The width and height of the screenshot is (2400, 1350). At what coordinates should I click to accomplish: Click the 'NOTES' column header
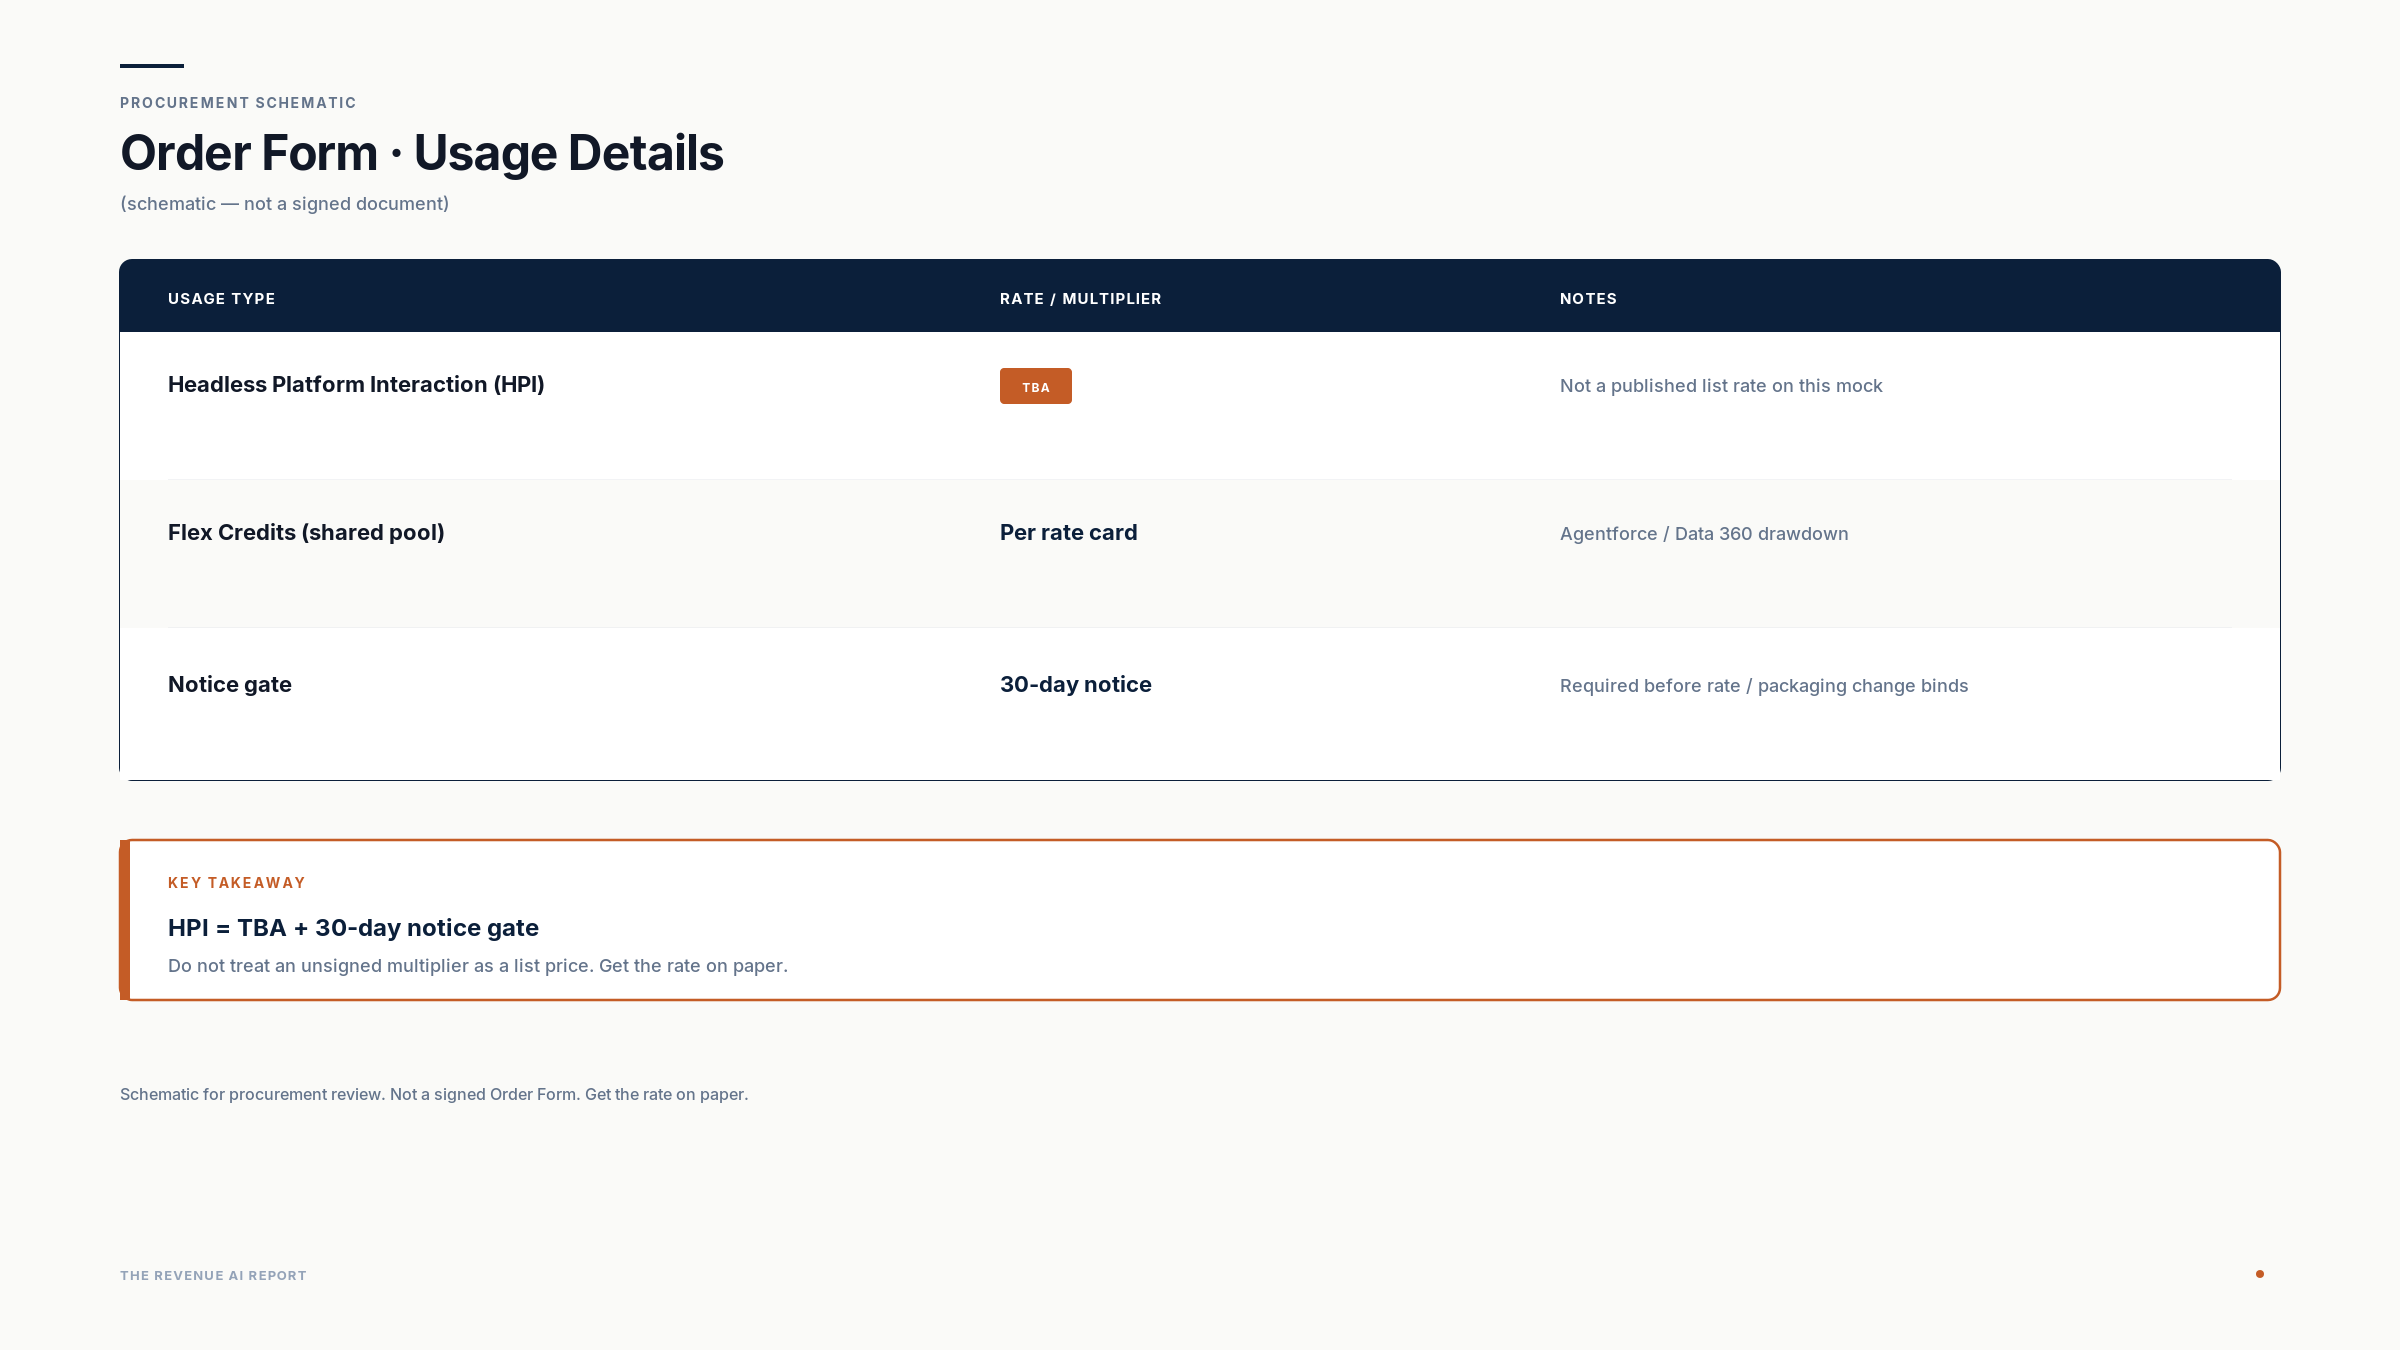point(1588,299)
